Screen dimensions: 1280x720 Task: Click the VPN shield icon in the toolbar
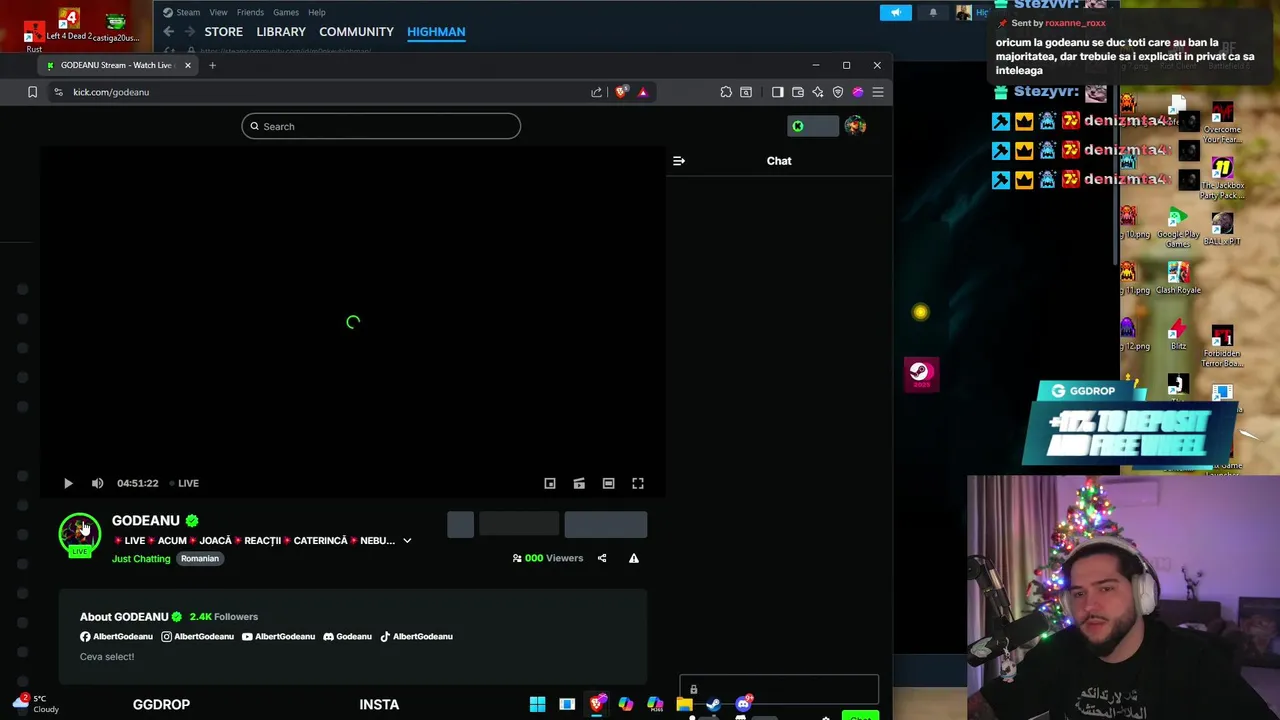(838, 92)
